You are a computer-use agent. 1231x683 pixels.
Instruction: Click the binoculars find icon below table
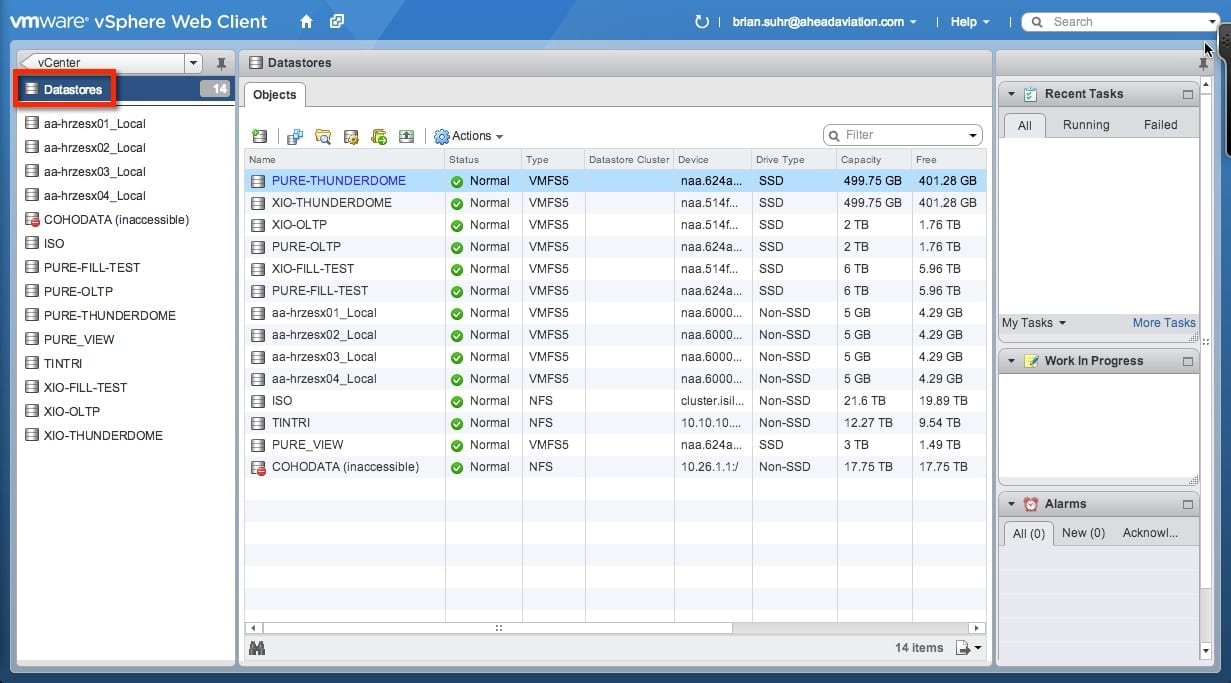click(x=257, y=648)
